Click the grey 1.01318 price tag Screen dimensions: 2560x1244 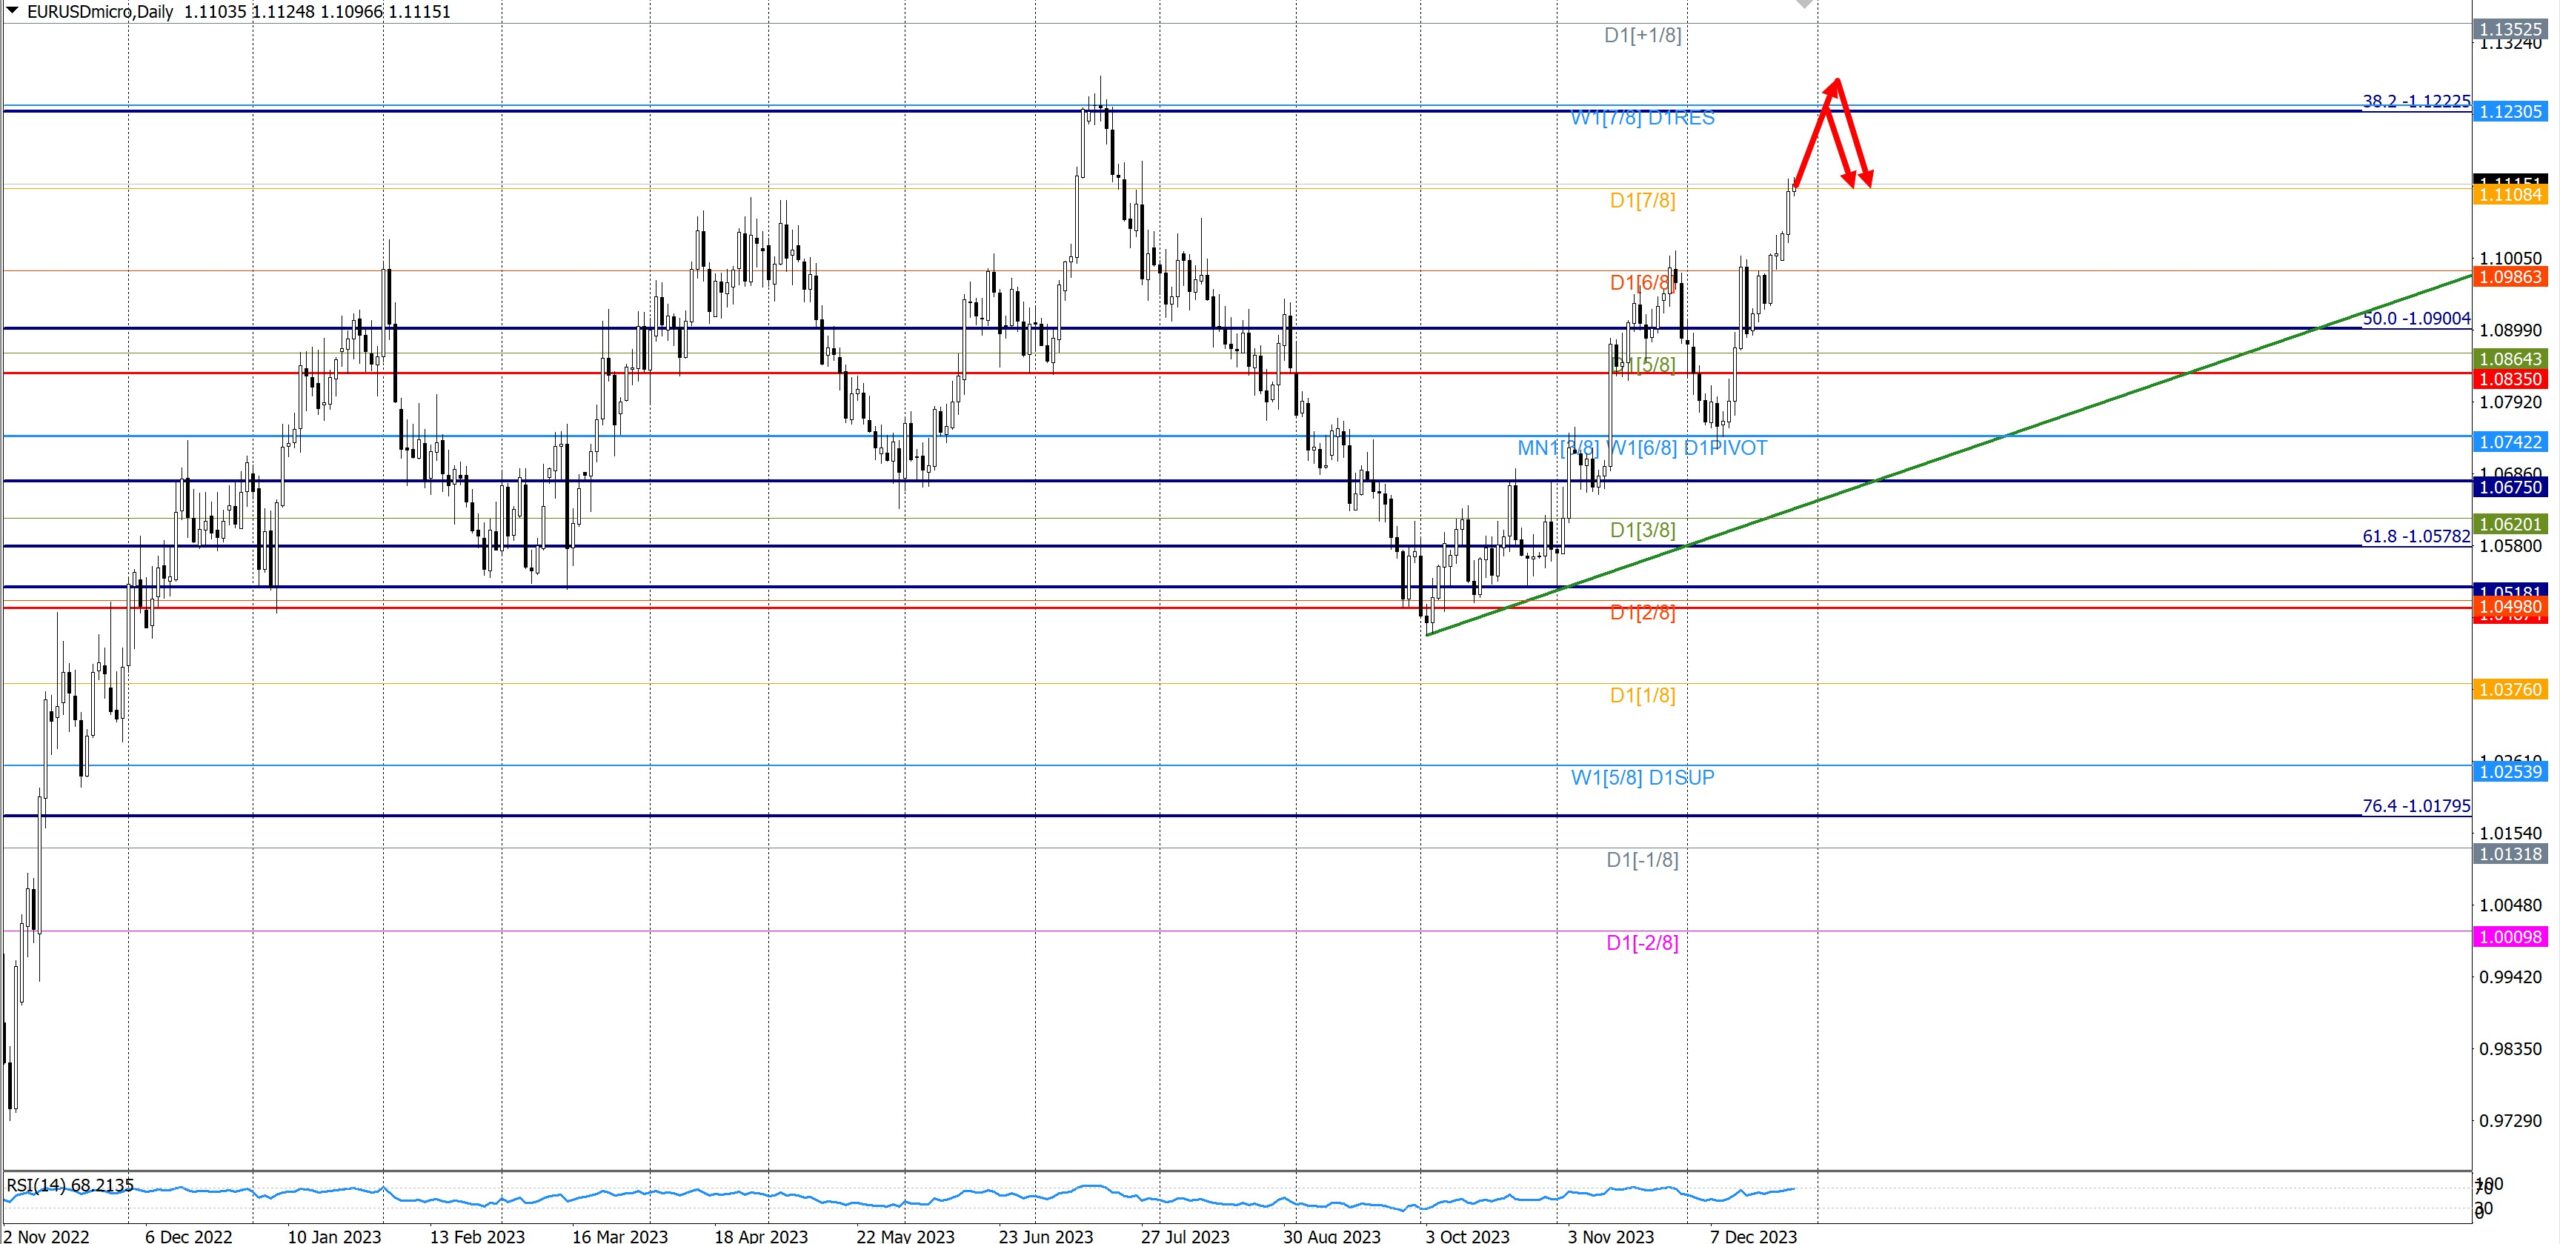[2510, 854]
